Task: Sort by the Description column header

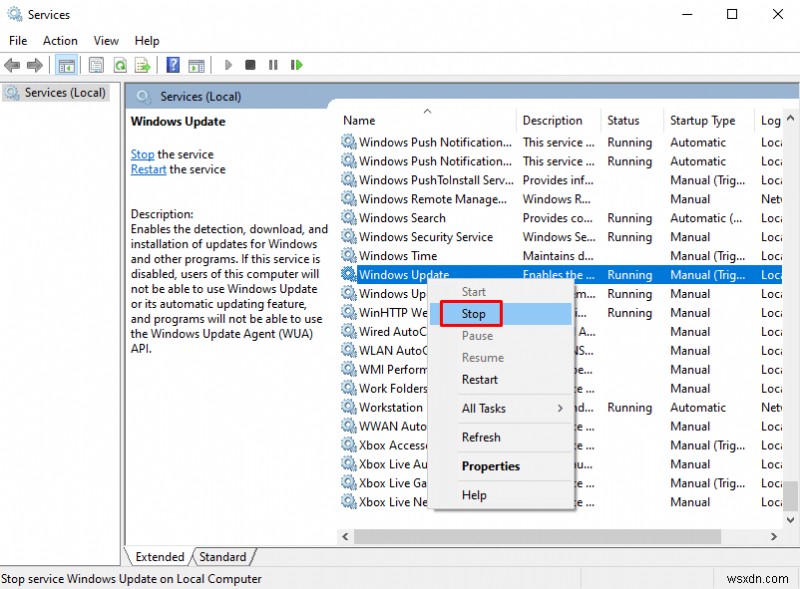Action: (x=558, y=120)
